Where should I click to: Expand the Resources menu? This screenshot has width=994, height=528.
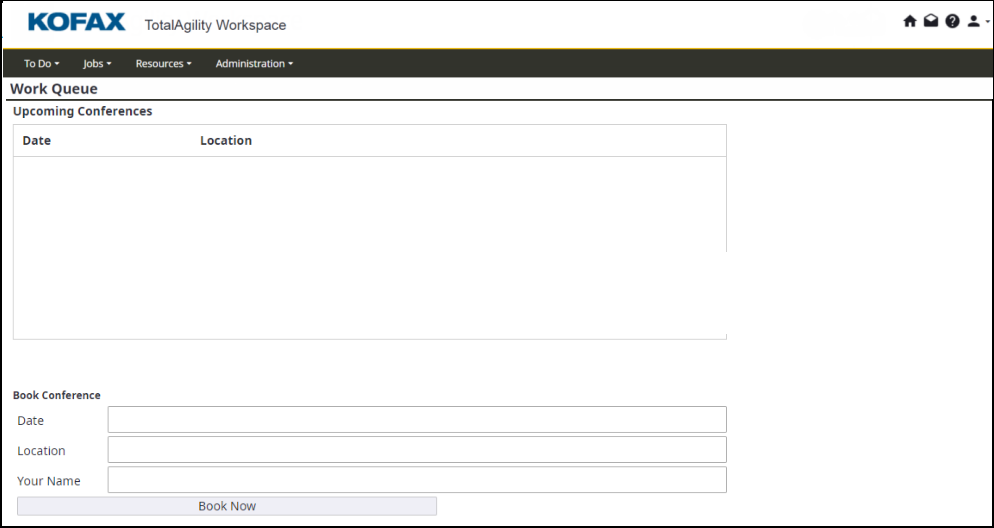point(164,63)
